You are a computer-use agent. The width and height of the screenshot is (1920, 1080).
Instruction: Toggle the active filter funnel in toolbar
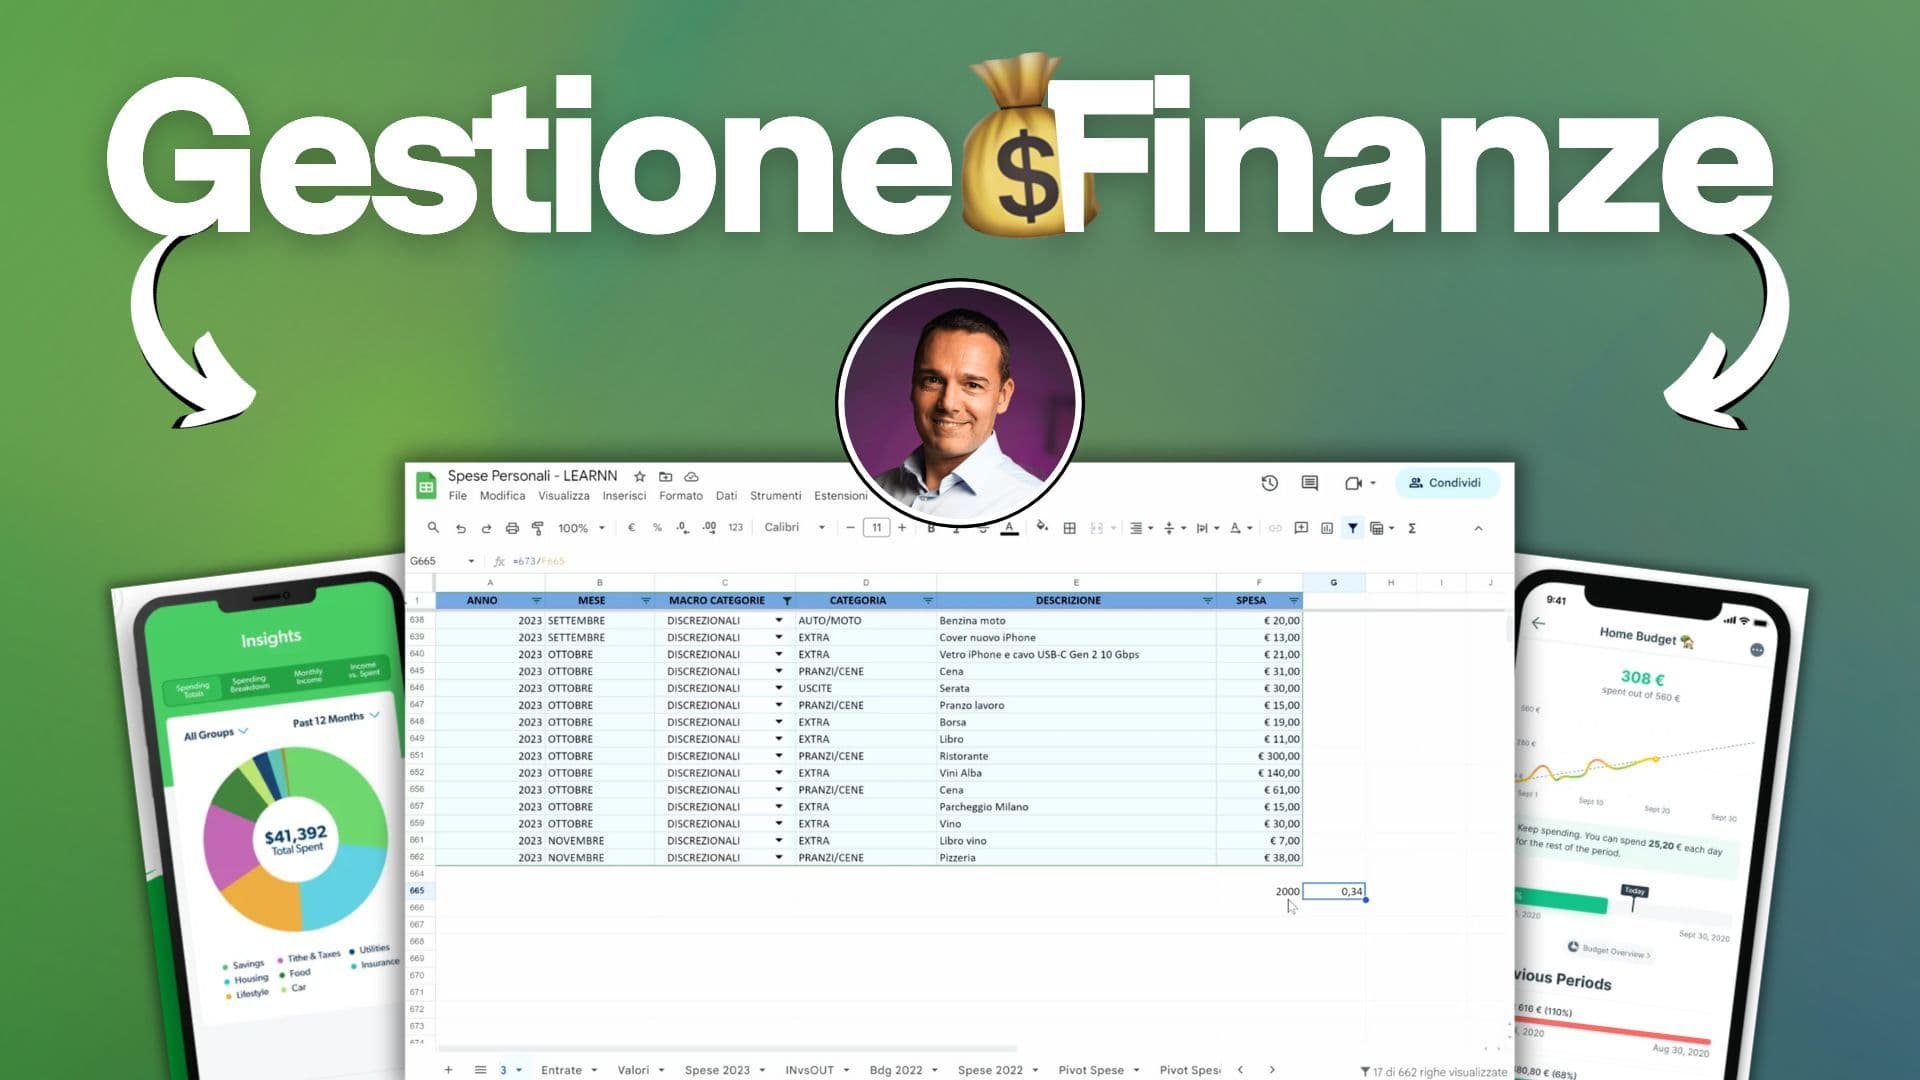1352,528
